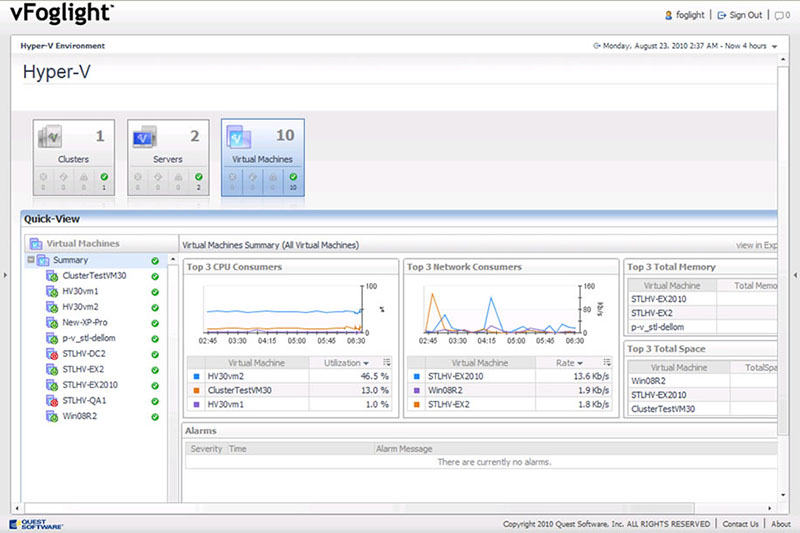Click the foglight user icon
Screen dimensions: 800x533
[x=668, y=15]
